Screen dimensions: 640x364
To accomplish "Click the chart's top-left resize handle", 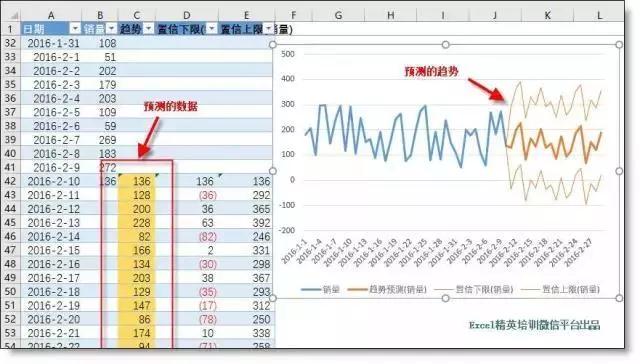I will pyautogui.click(x=273, y=44).
